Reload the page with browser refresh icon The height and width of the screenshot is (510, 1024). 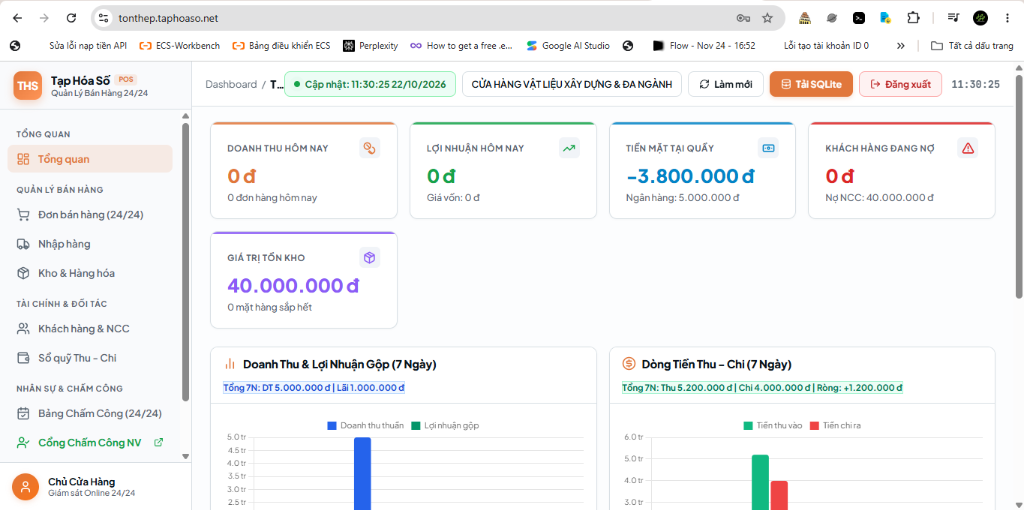72,18
